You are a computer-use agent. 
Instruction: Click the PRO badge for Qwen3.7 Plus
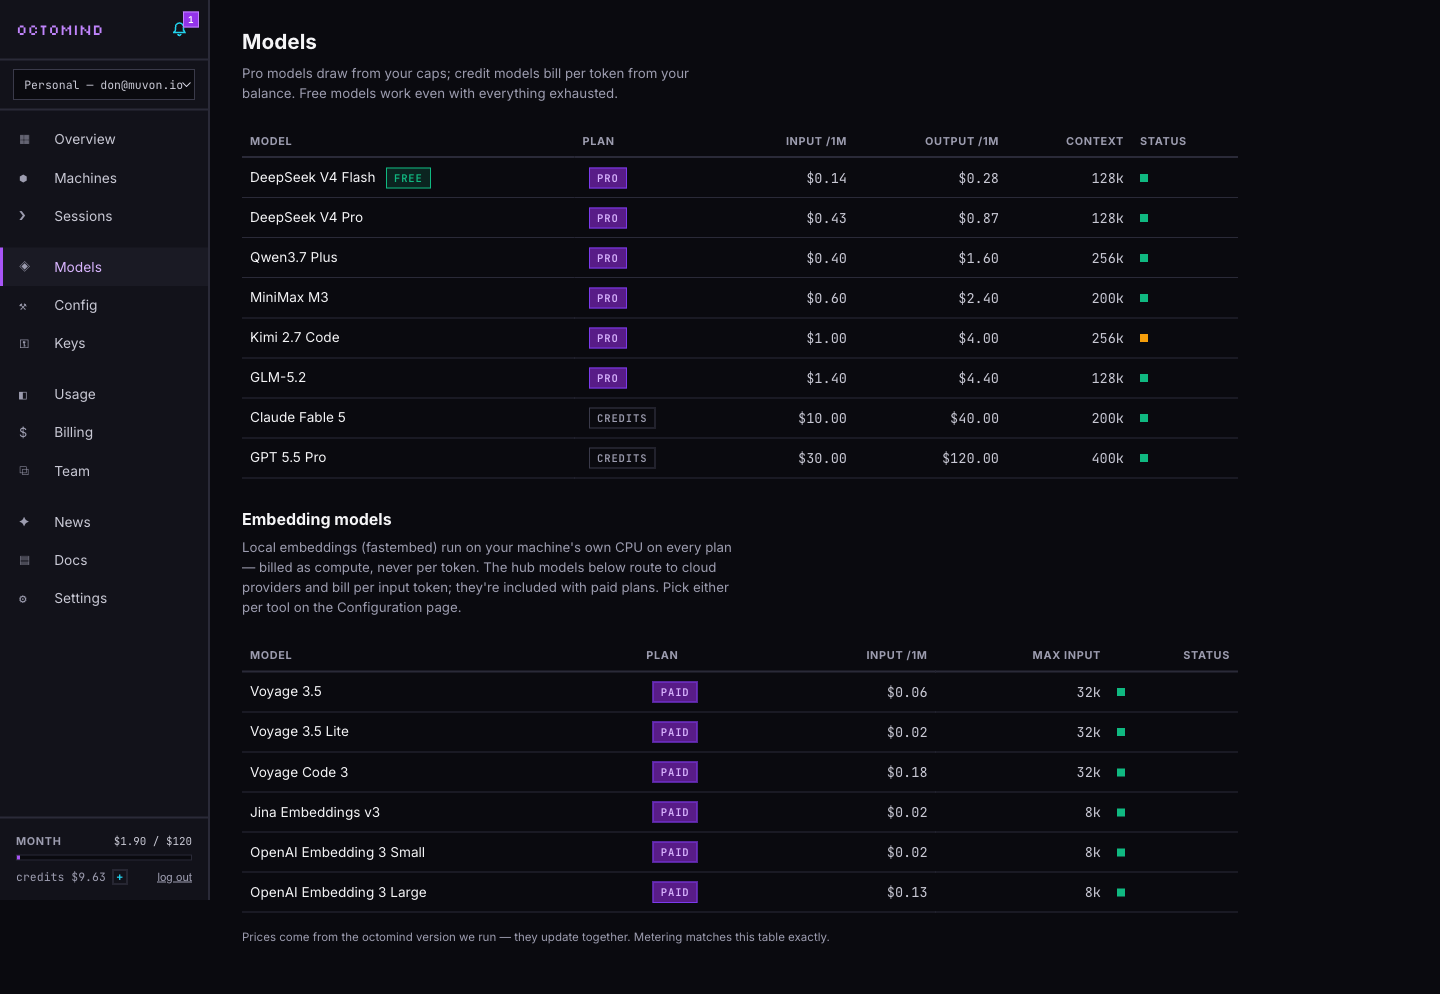coord(608,258)
